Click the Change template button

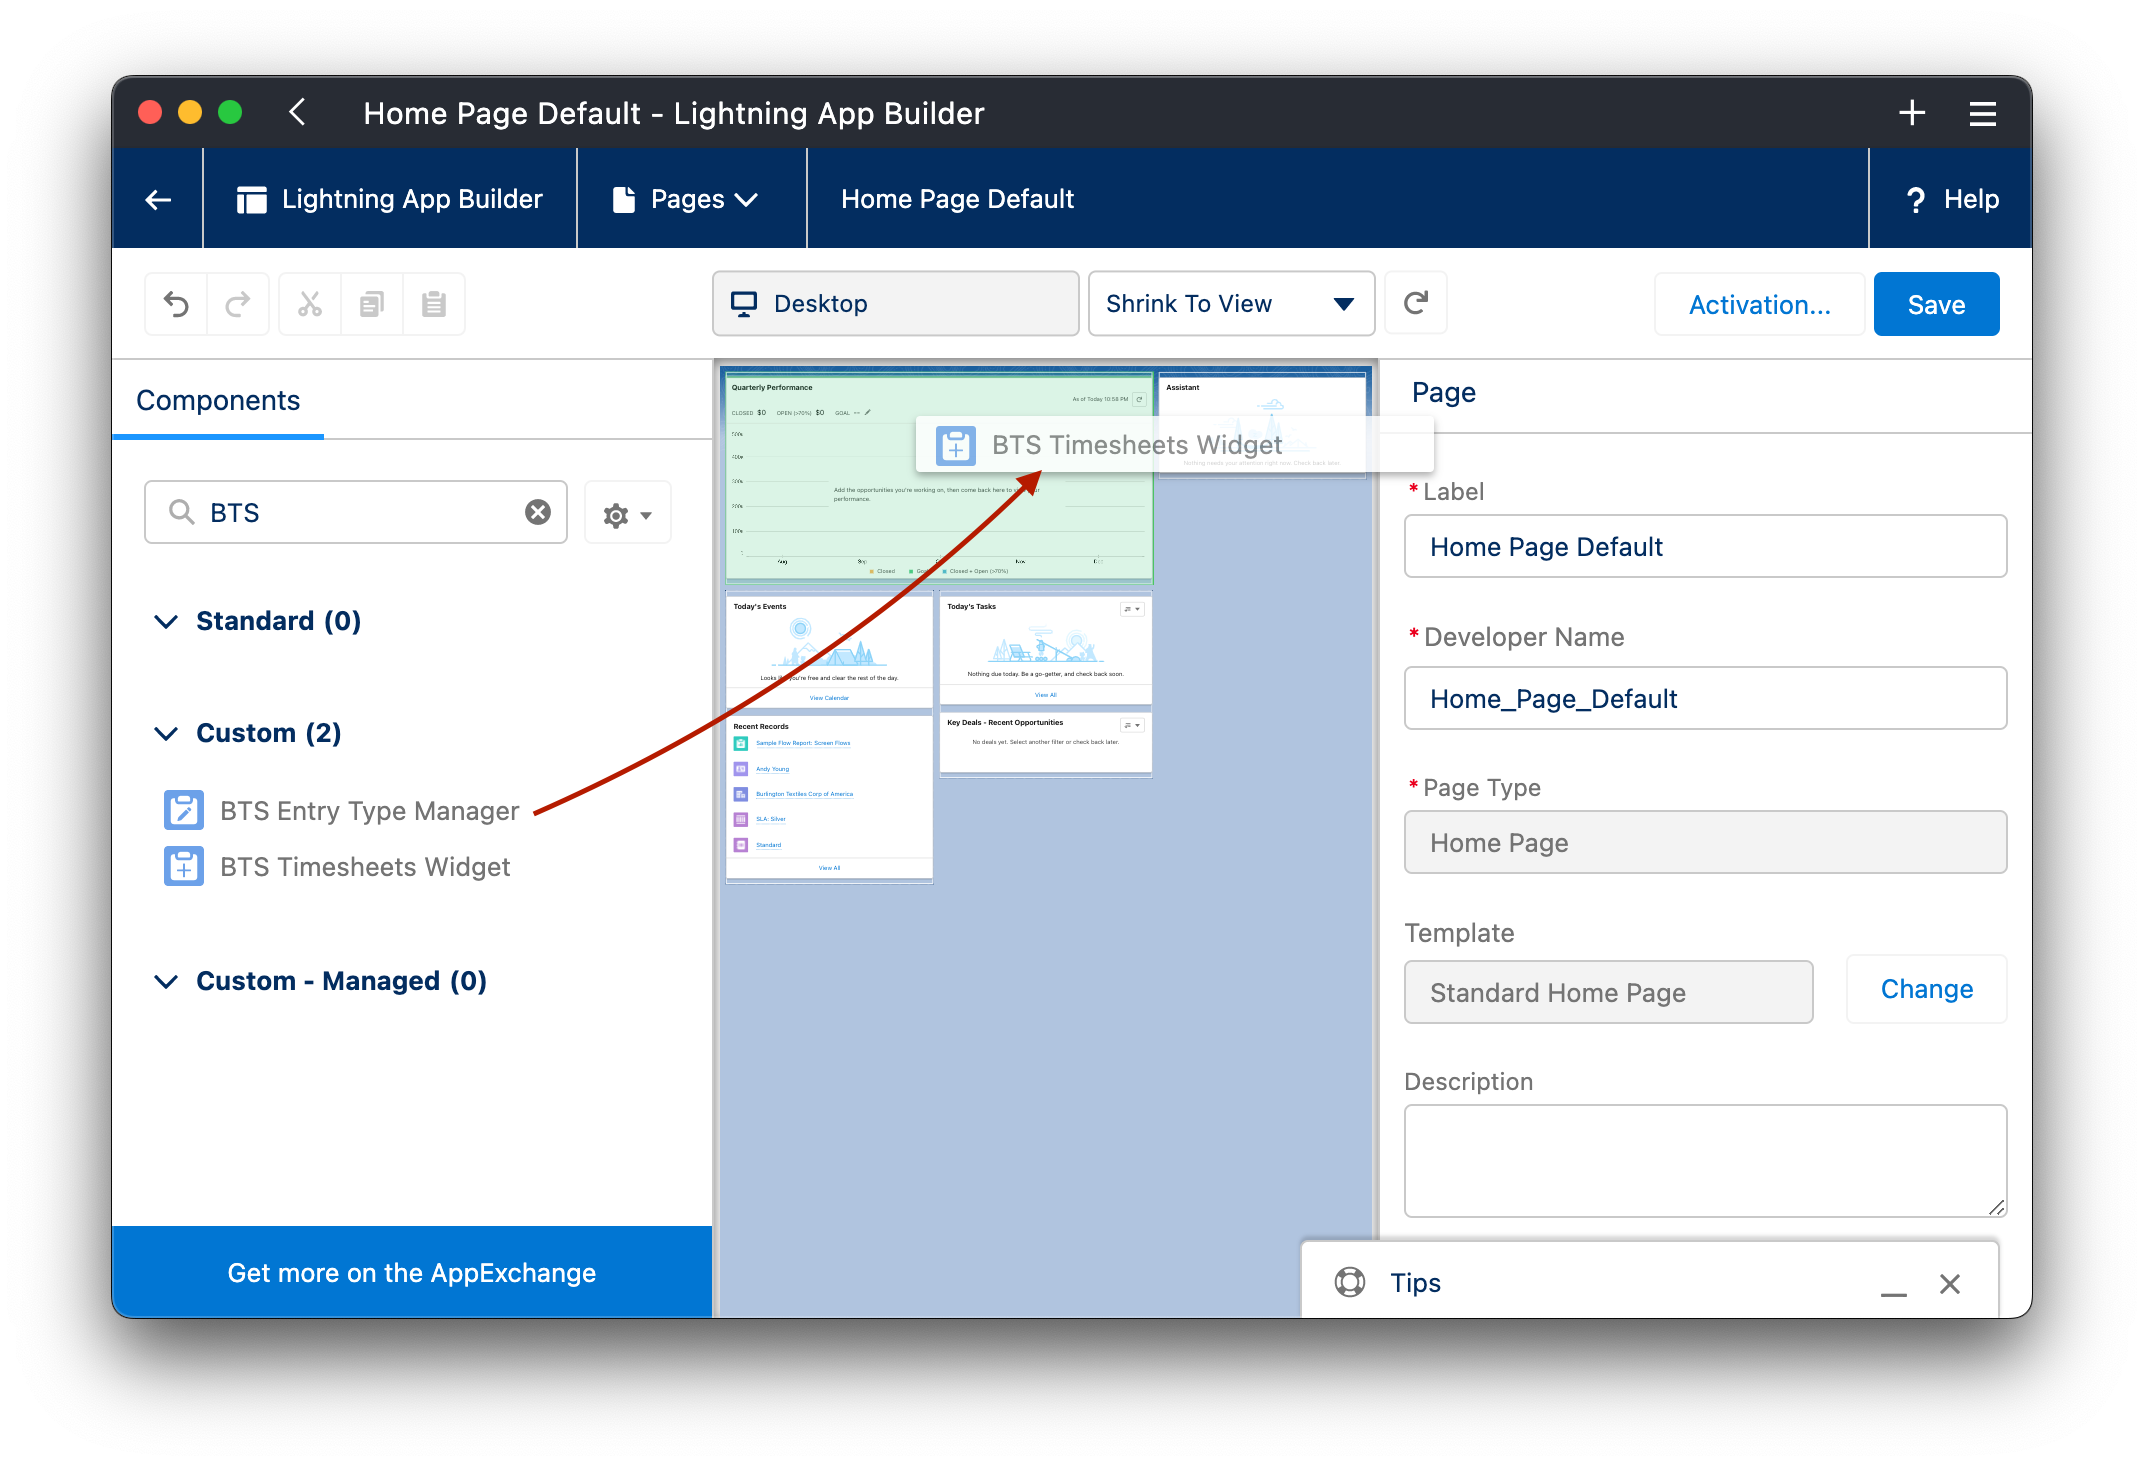click(x=1926, y=989)
